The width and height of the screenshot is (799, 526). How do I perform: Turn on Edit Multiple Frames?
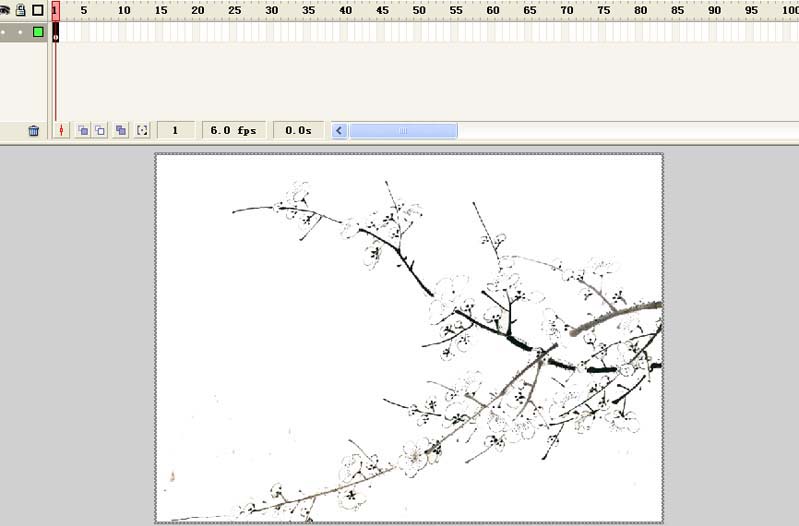[x=121, y=130]
